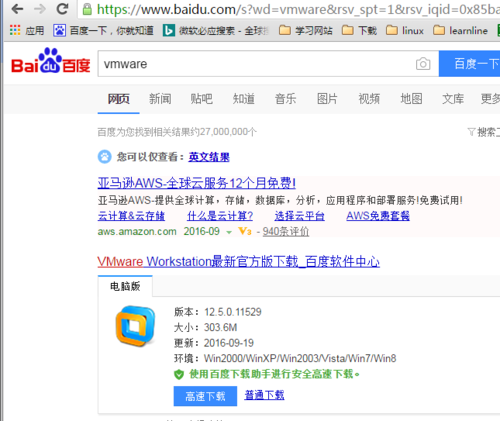Click the Win2000/WinXP environment text
This screenshot has height=421, width=500.
[300, 359]
